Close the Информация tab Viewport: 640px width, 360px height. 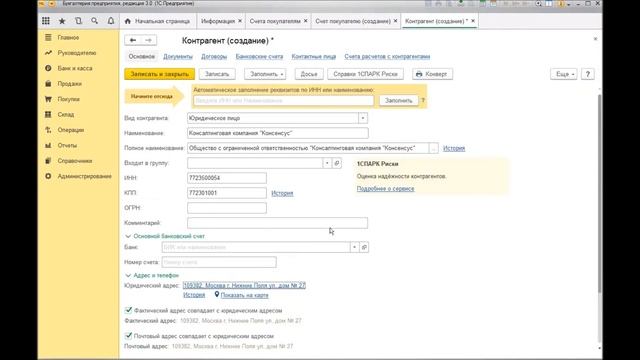(x=240, y=21)
